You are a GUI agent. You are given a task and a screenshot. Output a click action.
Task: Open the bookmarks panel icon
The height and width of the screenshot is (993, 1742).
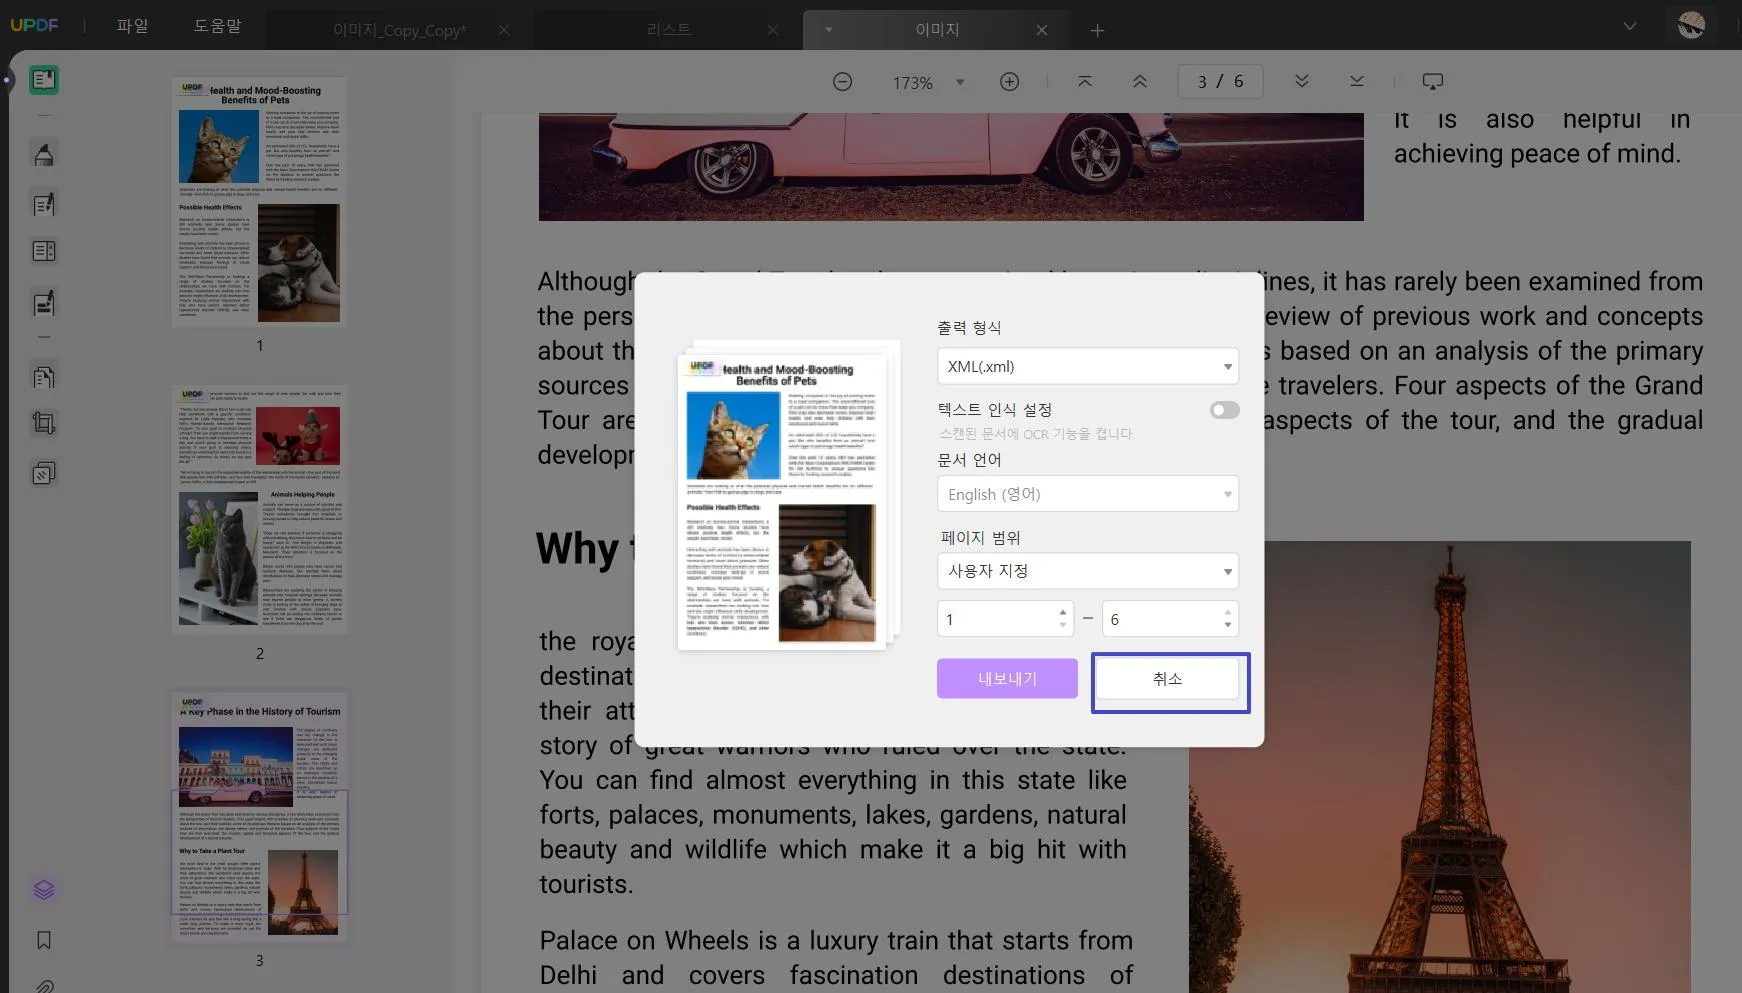[44, 940]
